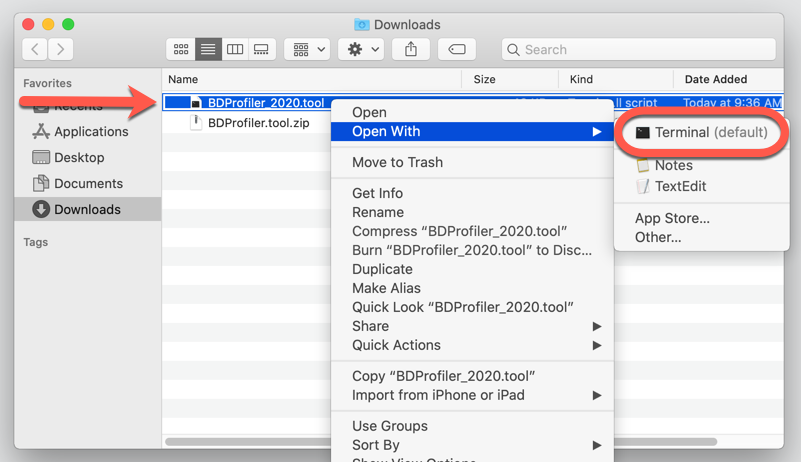Open the group-by dropdown in toolbar
The height and width of the screenshot is (462, 801).
click(x=308, y=50)
